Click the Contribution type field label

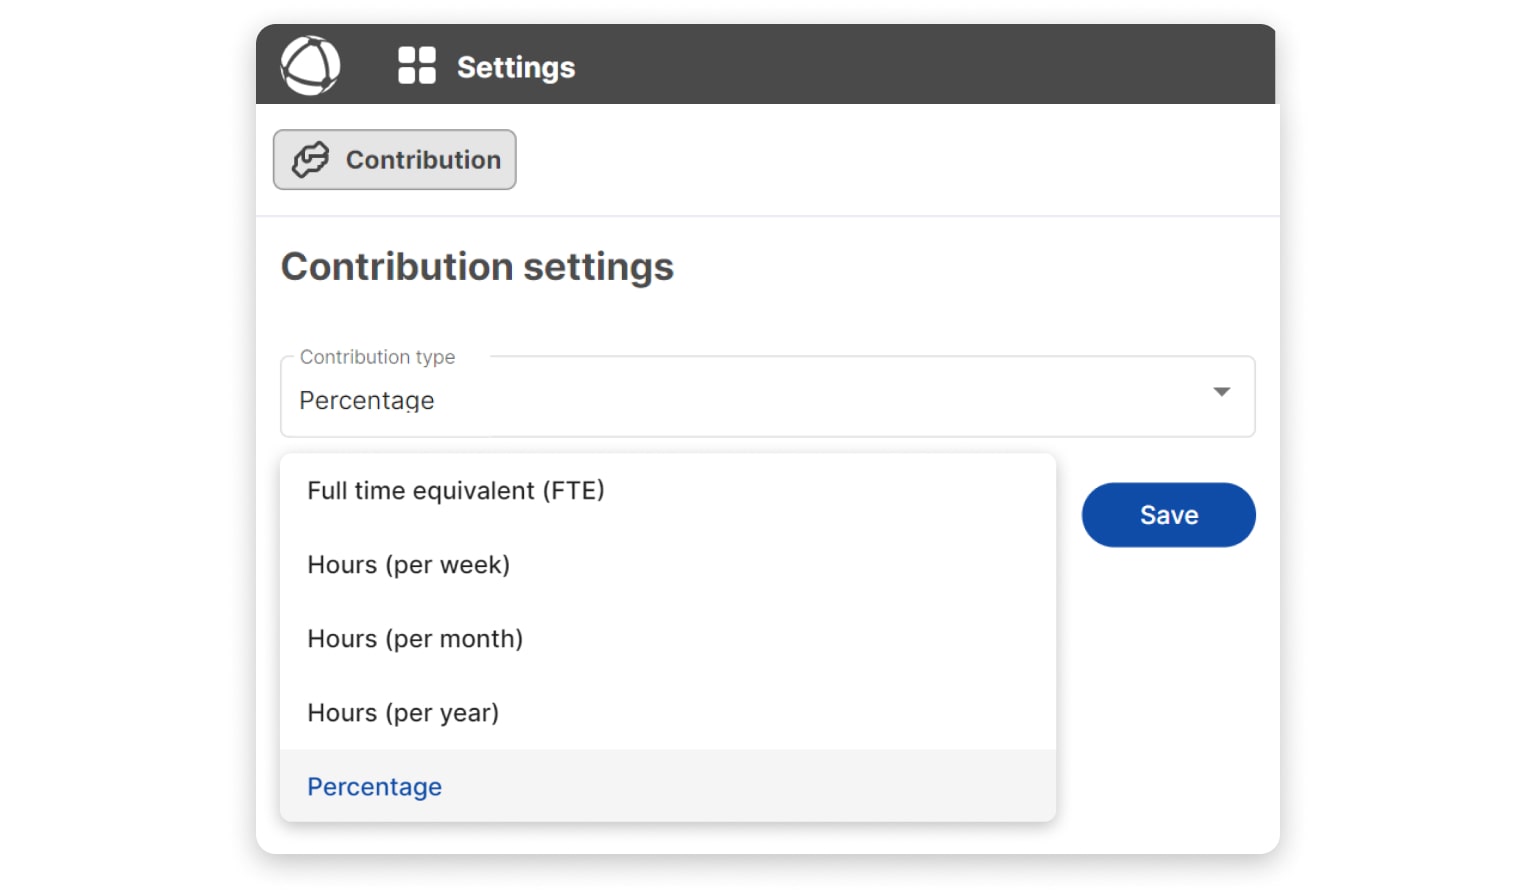click(x=377, y=357)
